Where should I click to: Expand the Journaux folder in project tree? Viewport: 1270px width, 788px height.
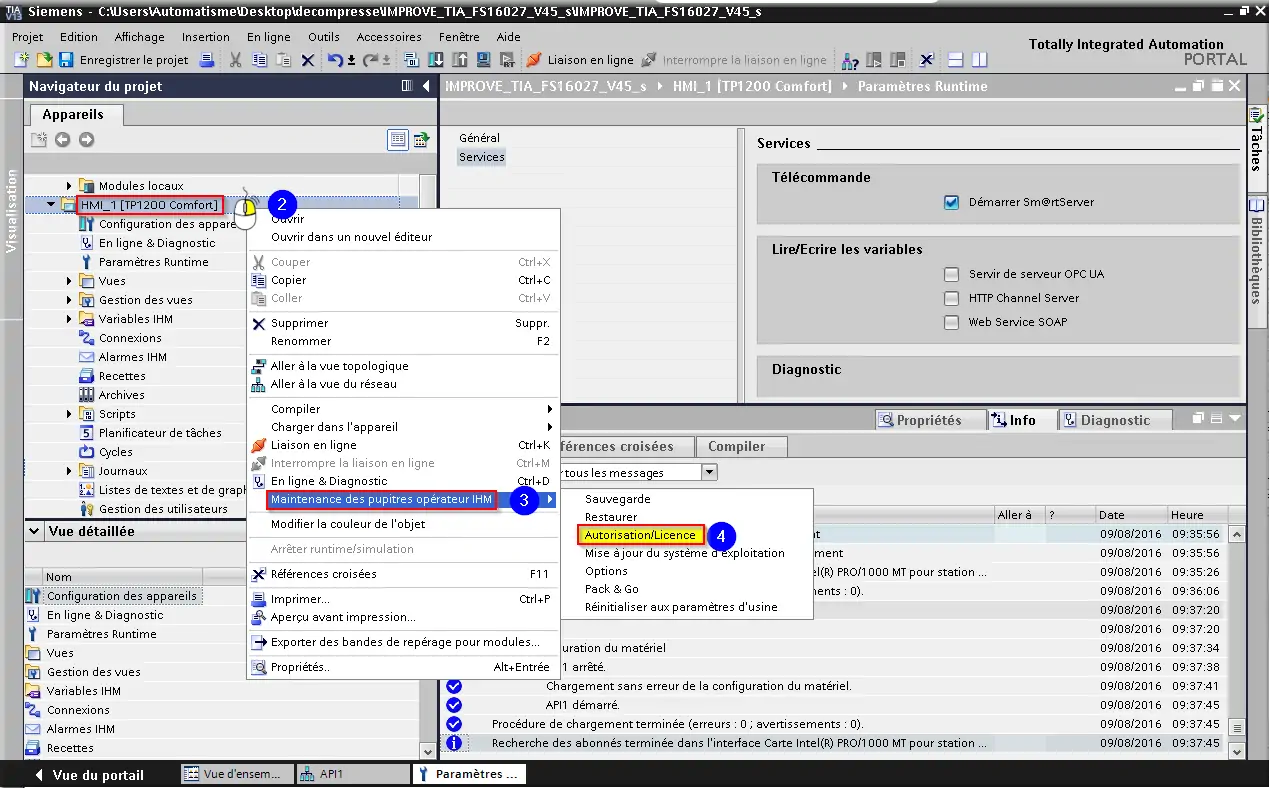tap(69, 471)
